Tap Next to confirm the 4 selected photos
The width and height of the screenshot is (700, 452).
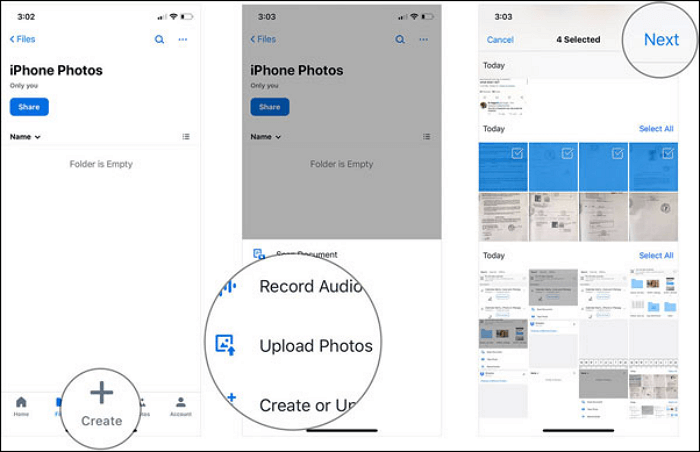pos(661,40)
